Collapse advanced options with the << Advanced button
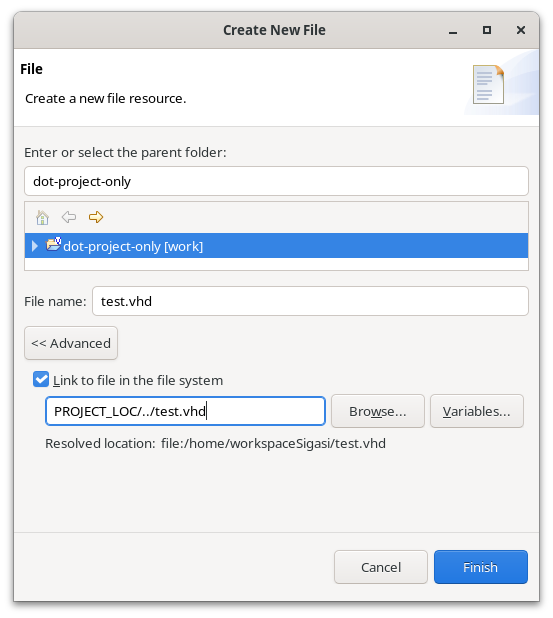This screenshot has width=553, height=618. [x=71, y=343]
